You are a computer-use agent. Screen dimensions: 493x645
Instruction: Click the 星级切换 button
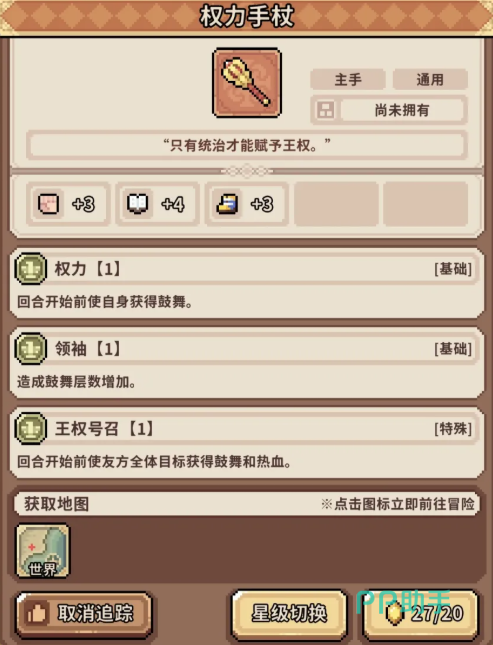point(289,613)
